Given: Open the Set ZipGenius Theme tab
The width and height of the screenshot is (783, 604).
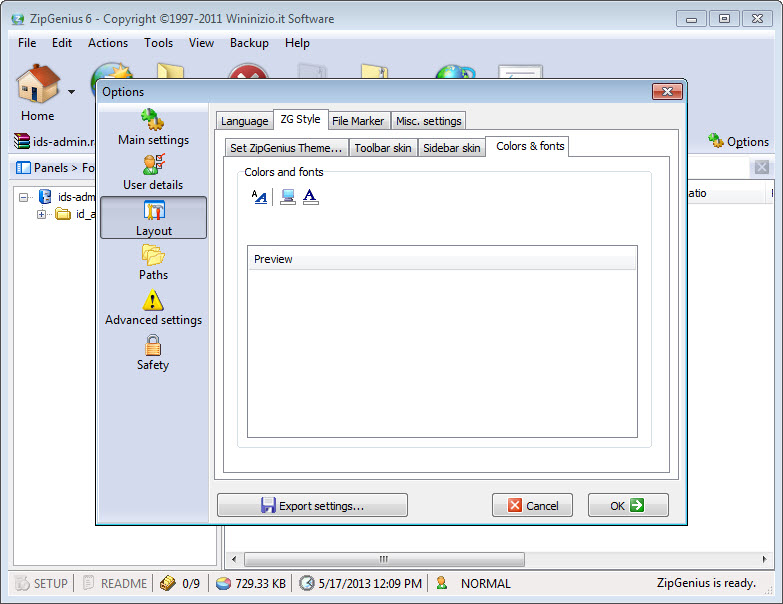Looking at the screenshot, I should pos(286,148).
